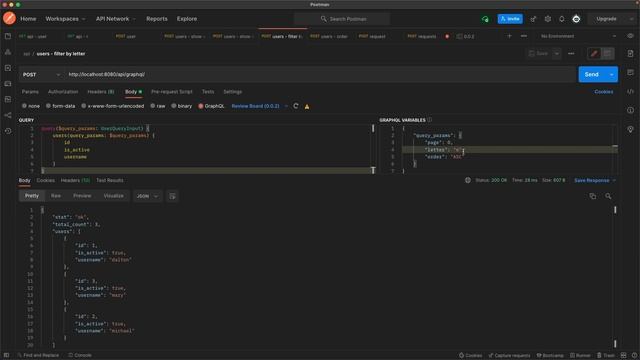Refresh the GraphQL schema with reload icon
Image resolution: width=640 pixels, height=360 pixels.
coord(296,106)
